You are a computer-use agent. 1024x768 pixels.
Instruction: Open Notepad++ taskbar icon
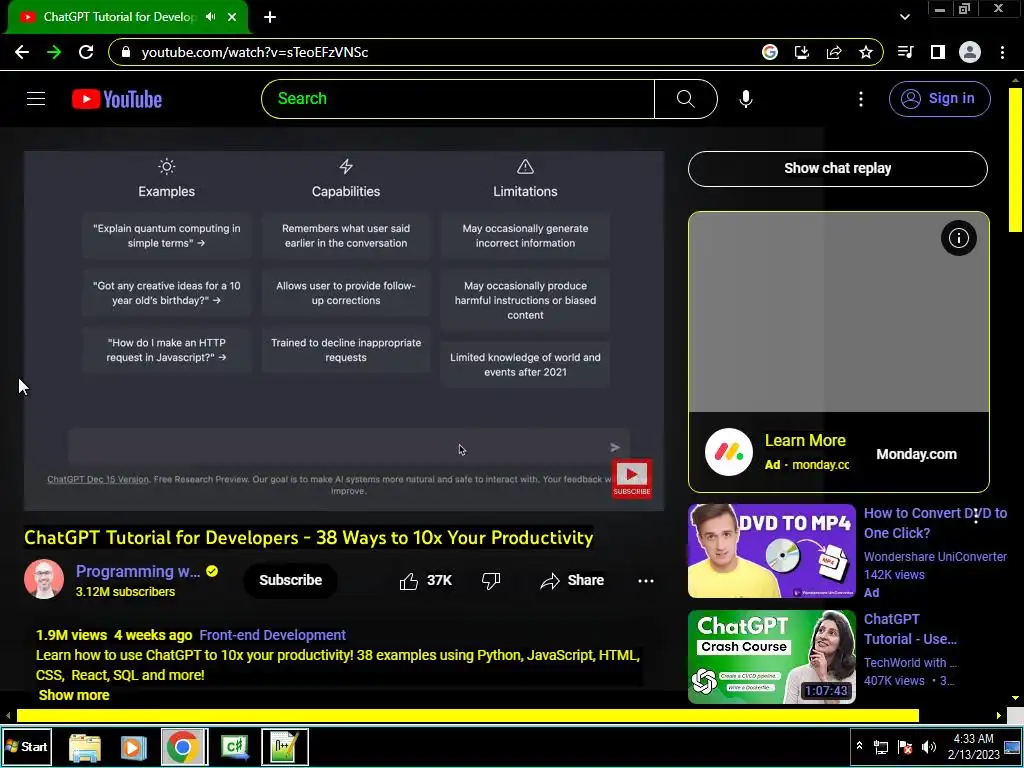(285, 747)
